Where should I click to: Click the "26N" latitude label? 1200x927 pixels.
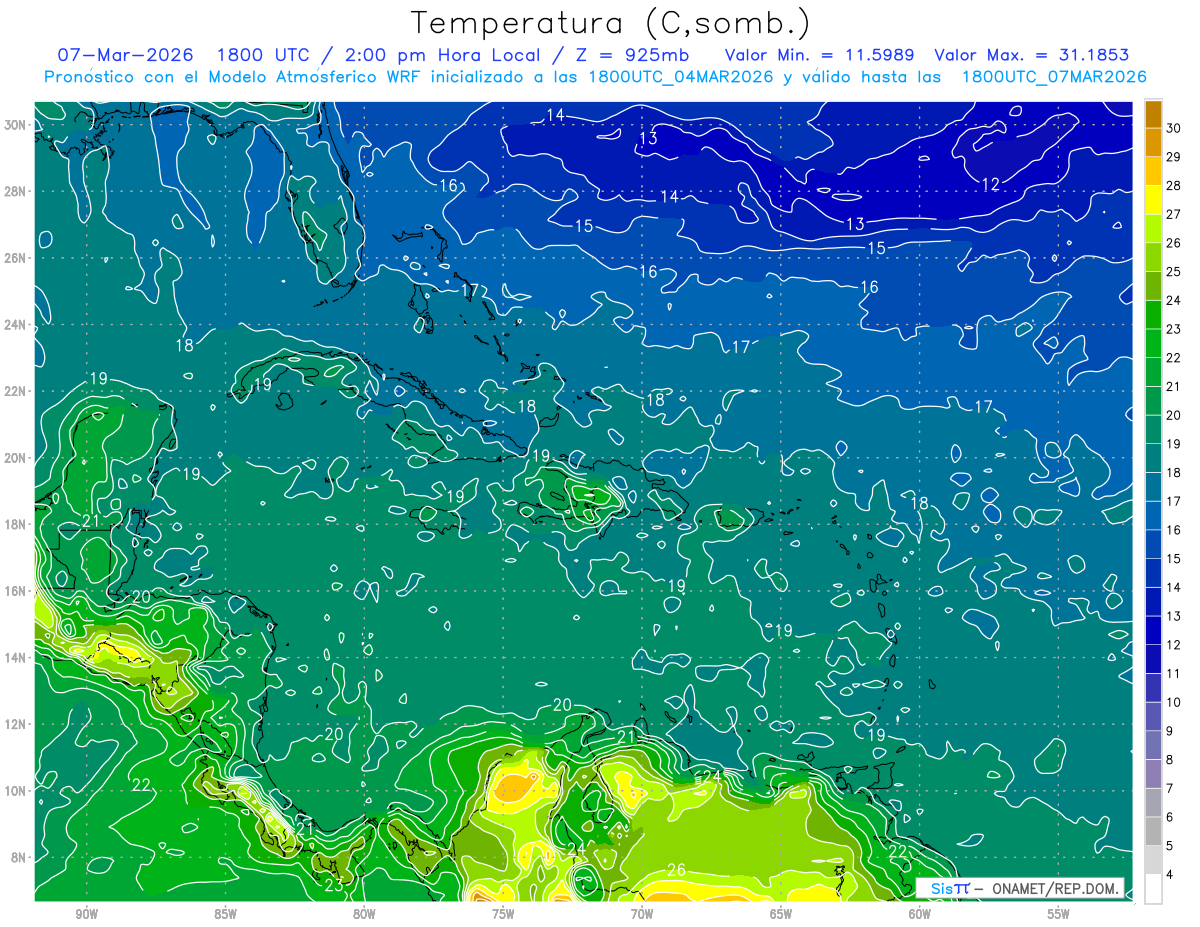15,258
